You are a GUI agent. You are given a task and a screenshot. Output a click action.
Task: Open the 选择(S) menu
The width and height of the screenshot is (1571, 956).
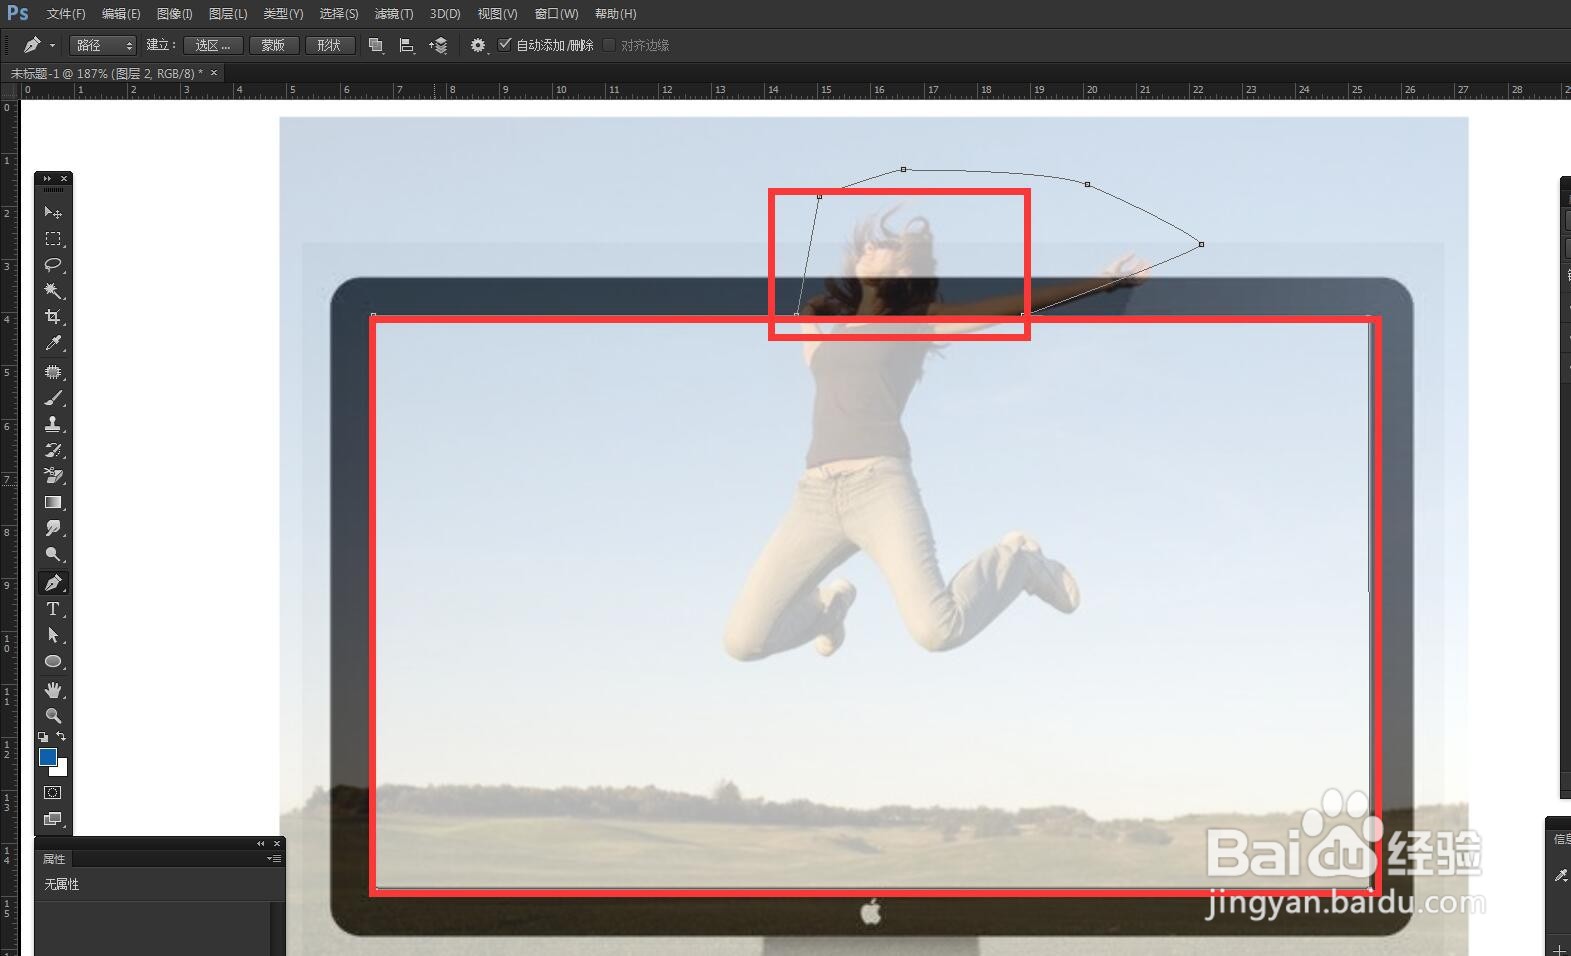339,14
